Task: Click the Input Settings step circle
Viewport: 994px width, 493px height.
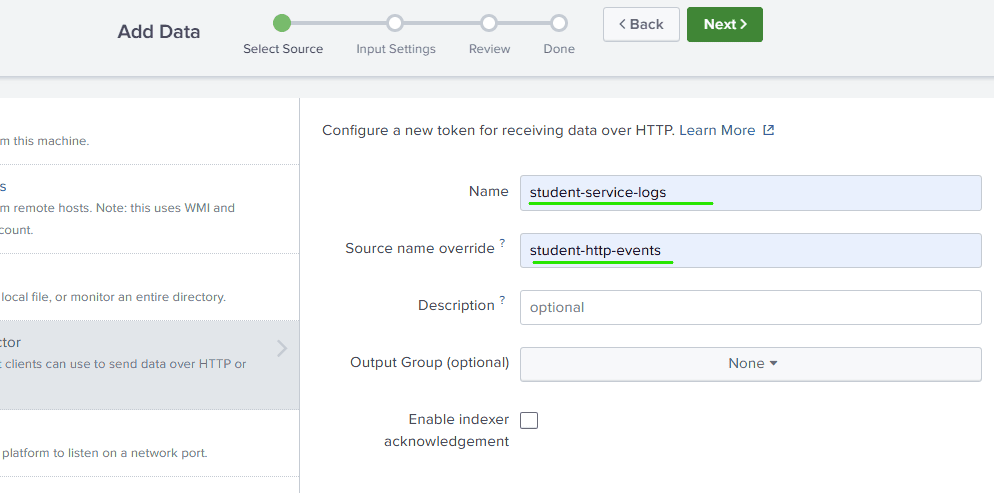Action: (x=395, y=23)
